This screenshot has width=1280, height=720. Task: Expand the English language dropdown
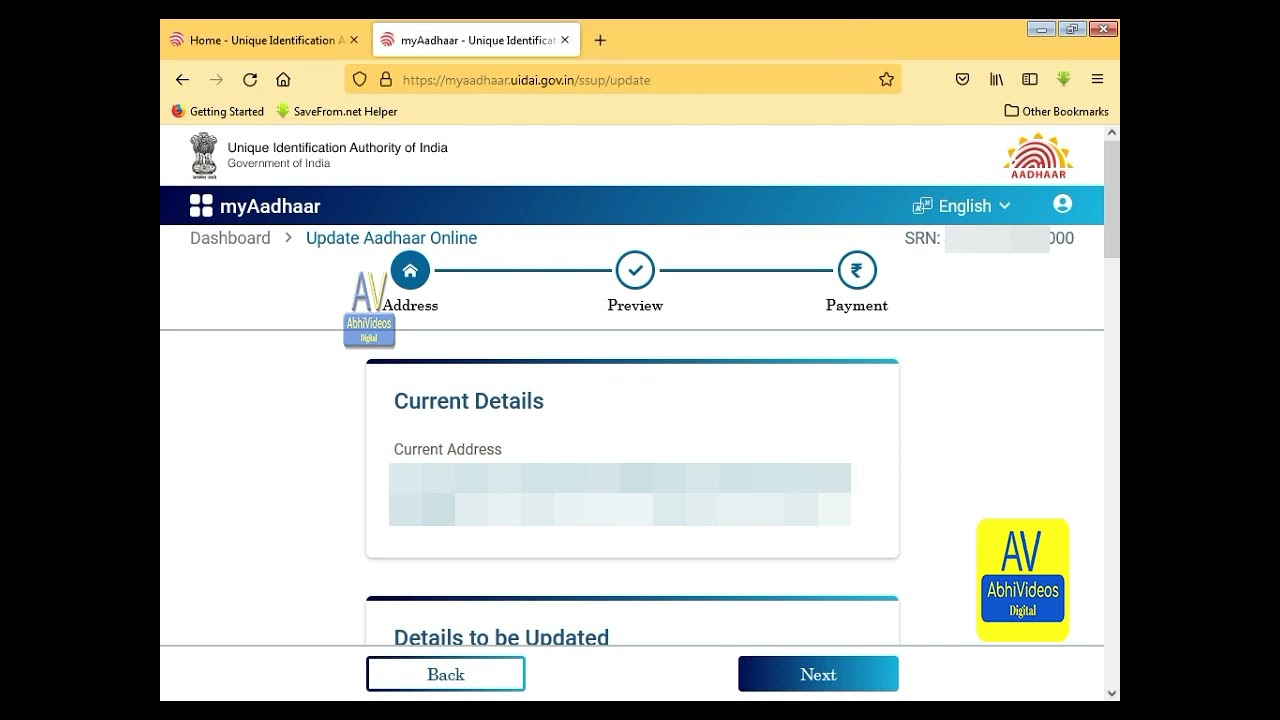point(962,206)
